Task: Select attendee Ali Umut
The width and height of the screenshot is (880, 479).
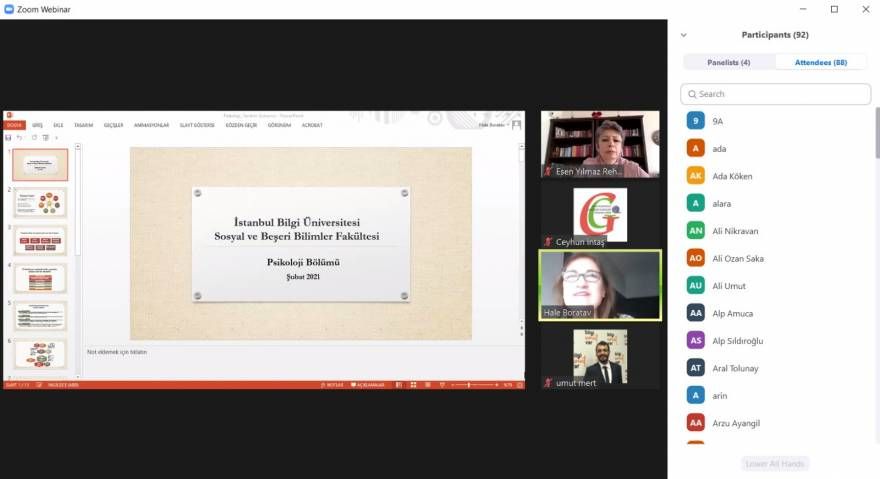Action: click(777, 286)
